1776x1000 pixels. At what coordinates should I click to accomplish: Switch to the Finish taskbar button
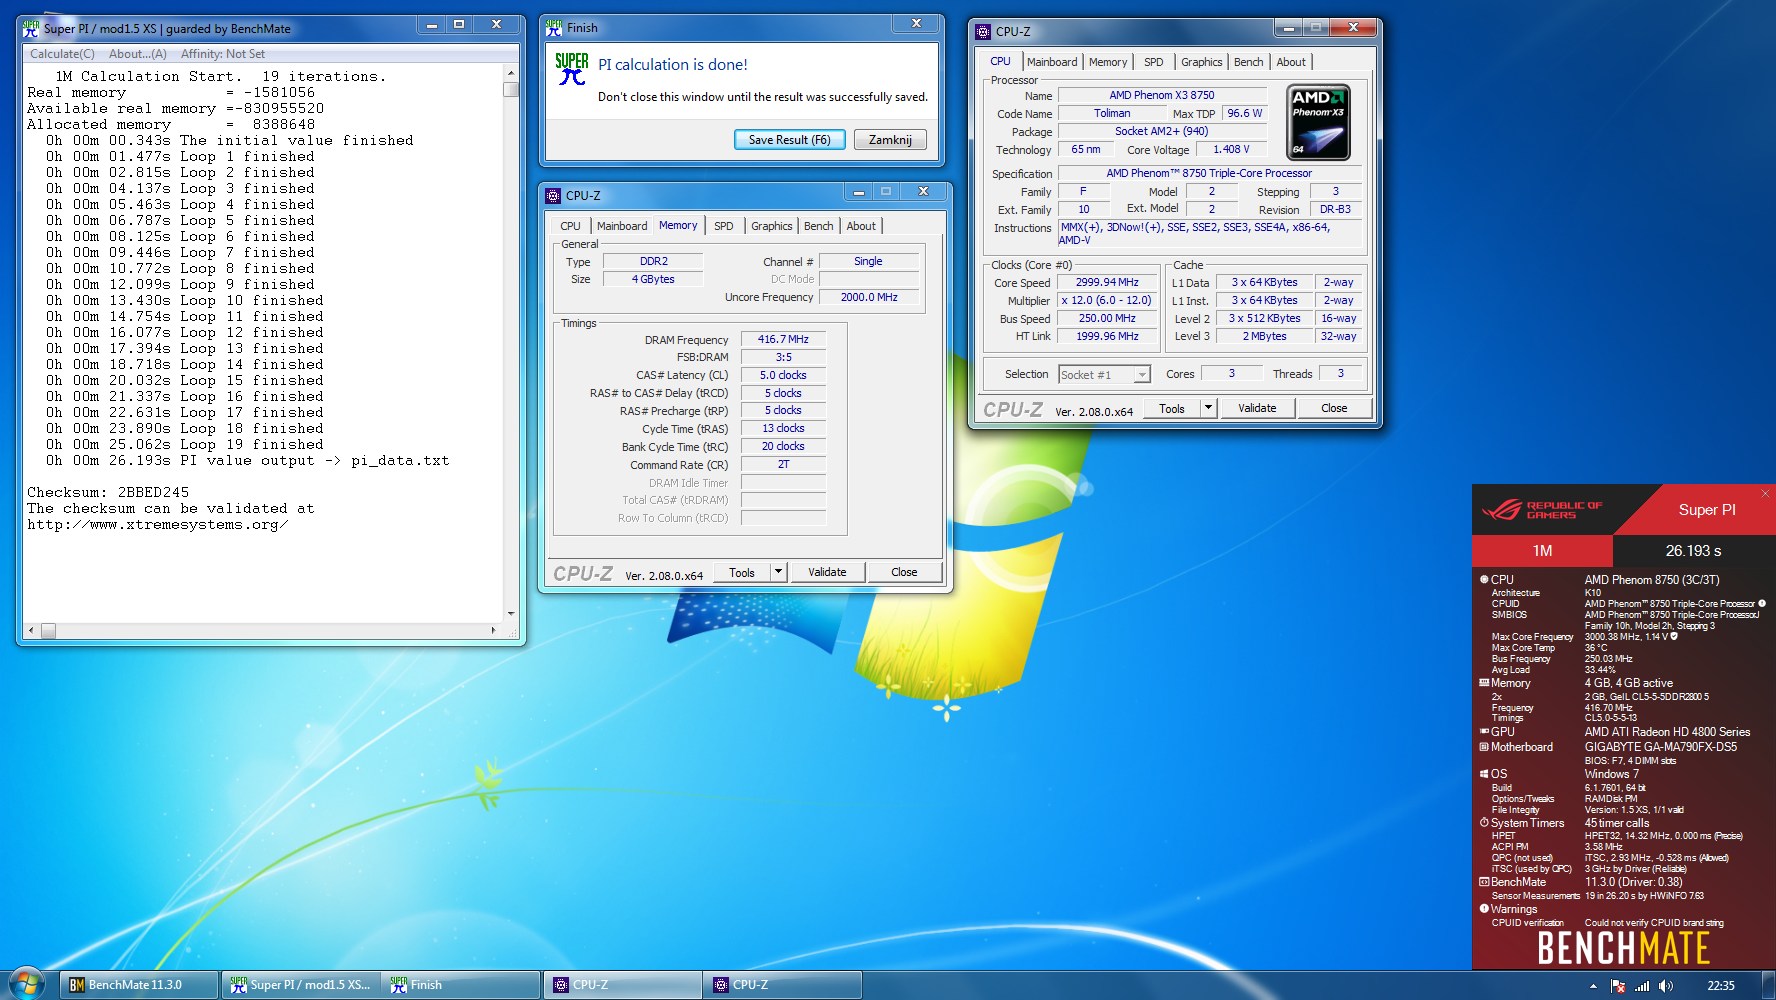click(x=461, y=985)
